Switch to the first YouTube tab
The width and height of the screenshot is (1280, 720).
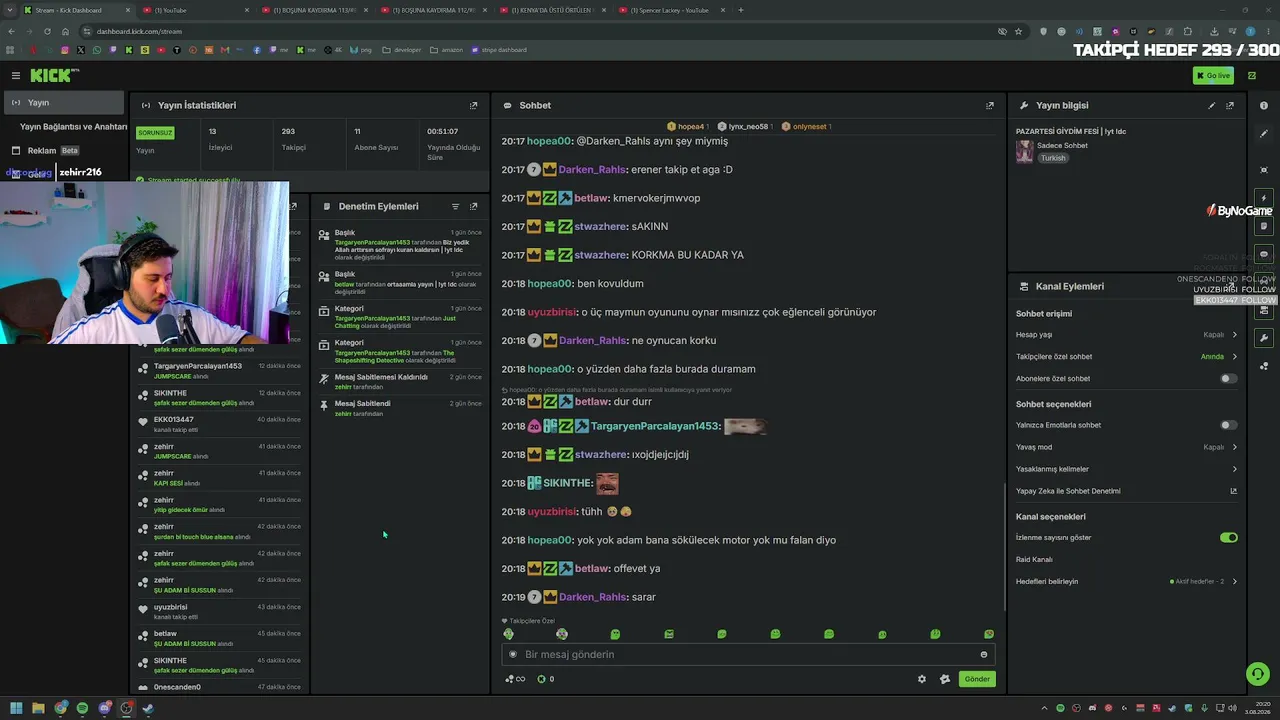coord(196,10)
